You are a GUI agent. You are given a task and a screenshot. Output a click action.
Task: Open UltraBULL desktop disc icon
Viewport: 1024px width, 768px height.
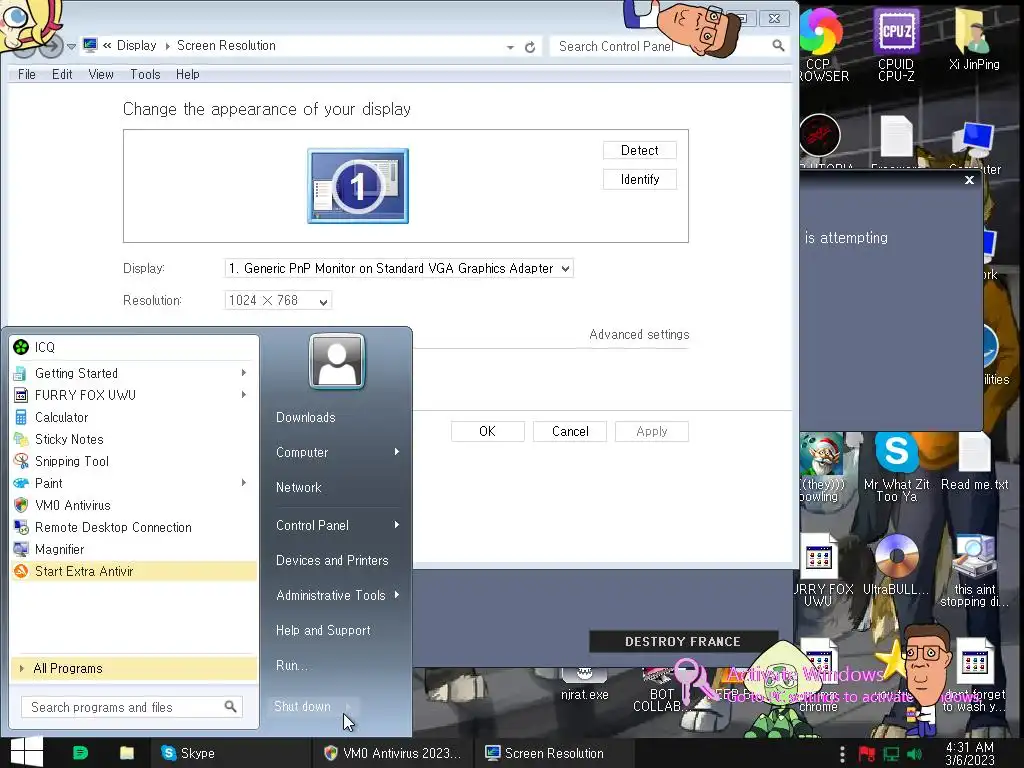tap(896, 565)
